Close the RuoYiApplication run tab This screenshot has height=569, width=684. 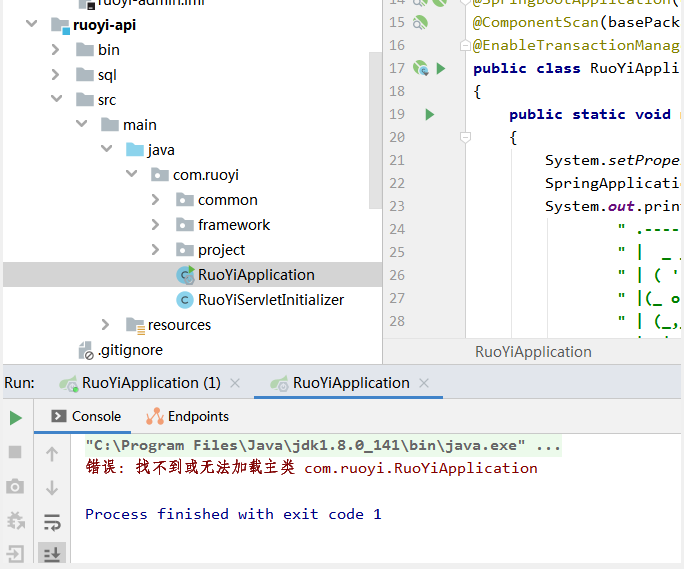coord(424,383)
